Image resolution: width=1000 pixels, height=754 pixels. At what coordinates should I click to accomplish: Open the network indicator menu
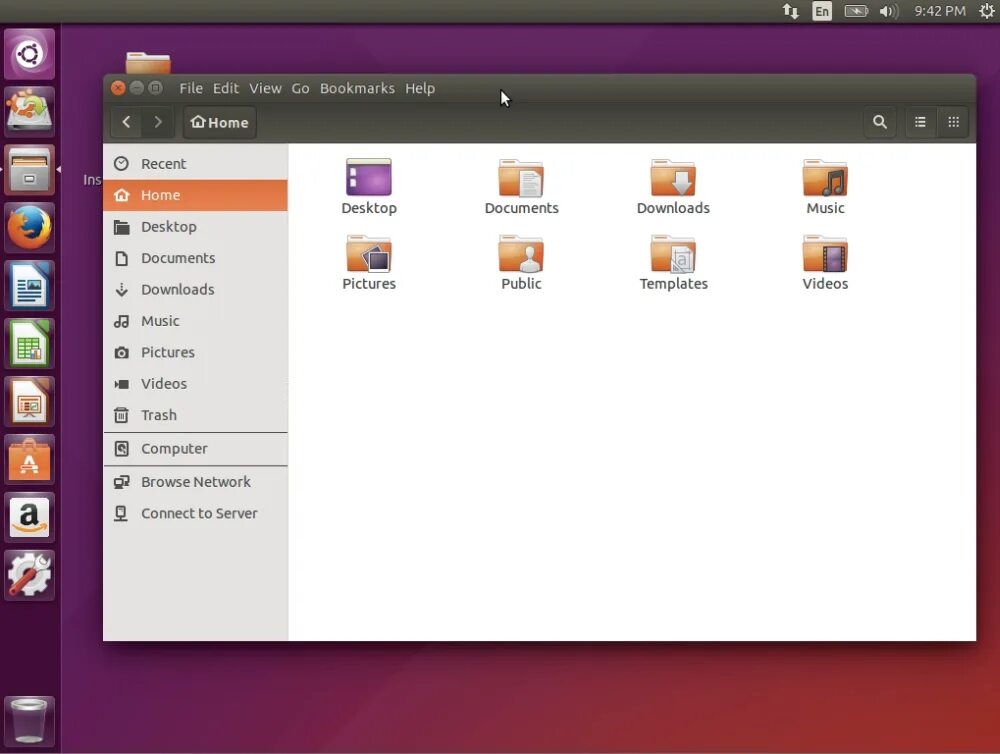pos(790,11)
